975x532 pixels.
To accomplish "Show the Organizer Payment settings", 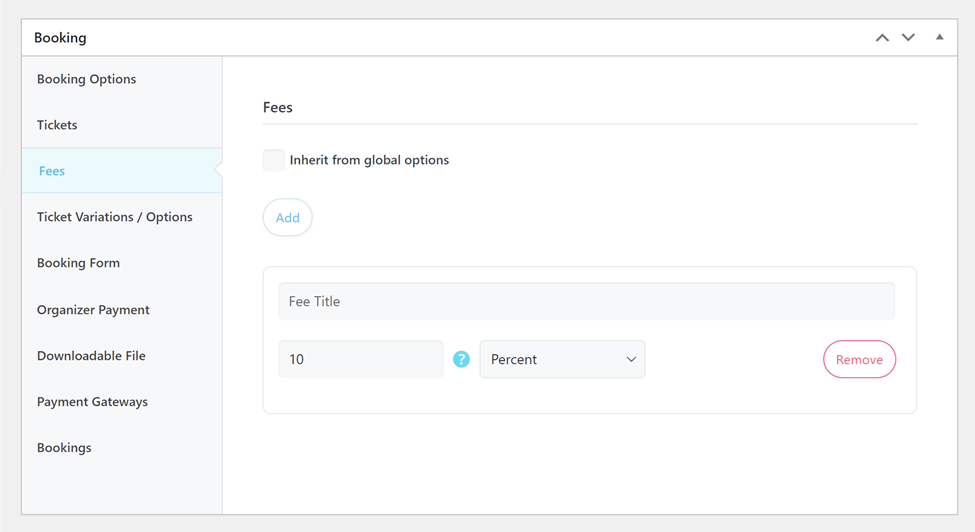I will point(93,310).
